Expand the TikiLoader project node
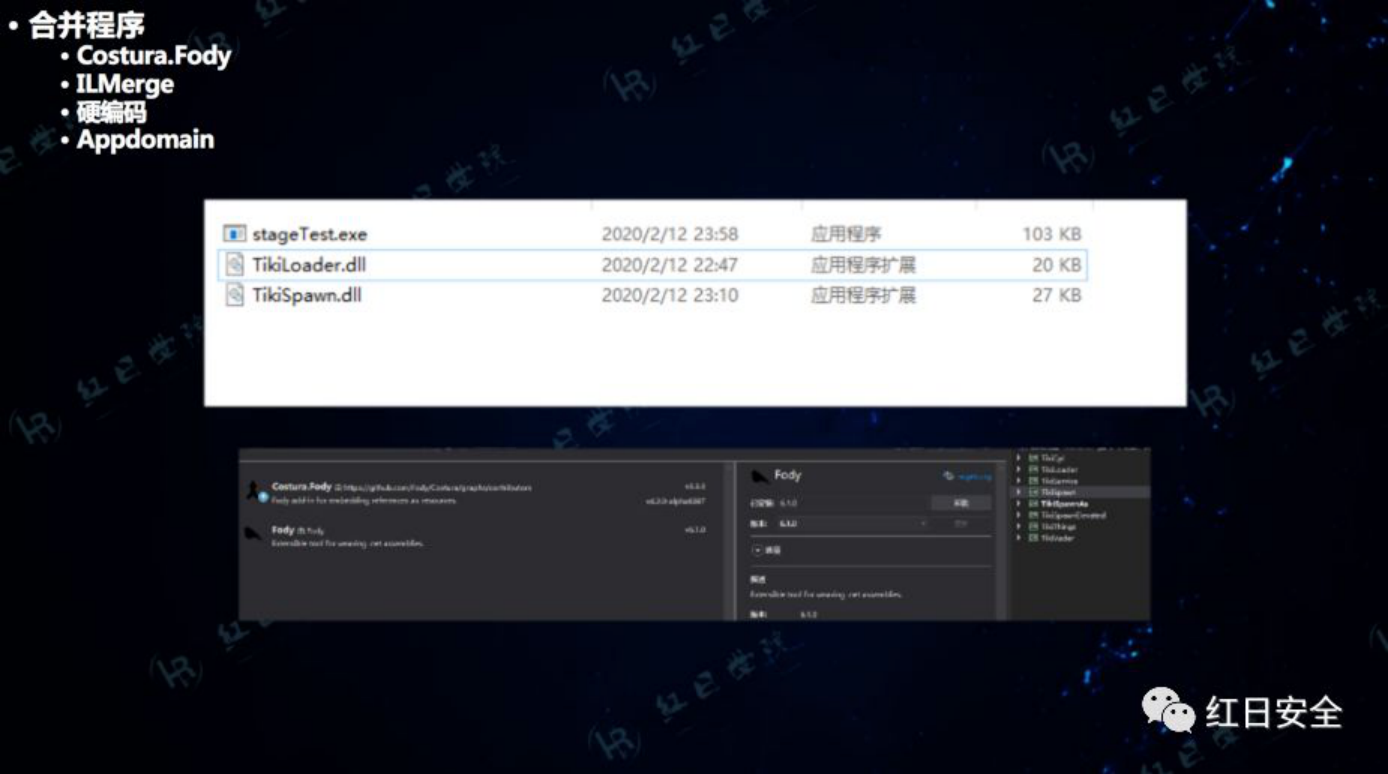Viewport: 1388px width, 774px height. 1018,469
